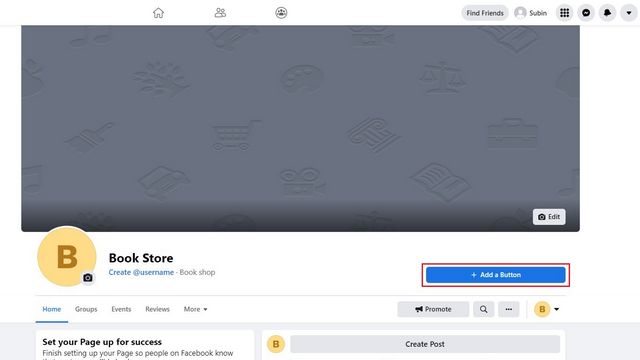640x360 pixels.
Task: Expand the account dropdown arrow at top right
Action: point(629,13)
